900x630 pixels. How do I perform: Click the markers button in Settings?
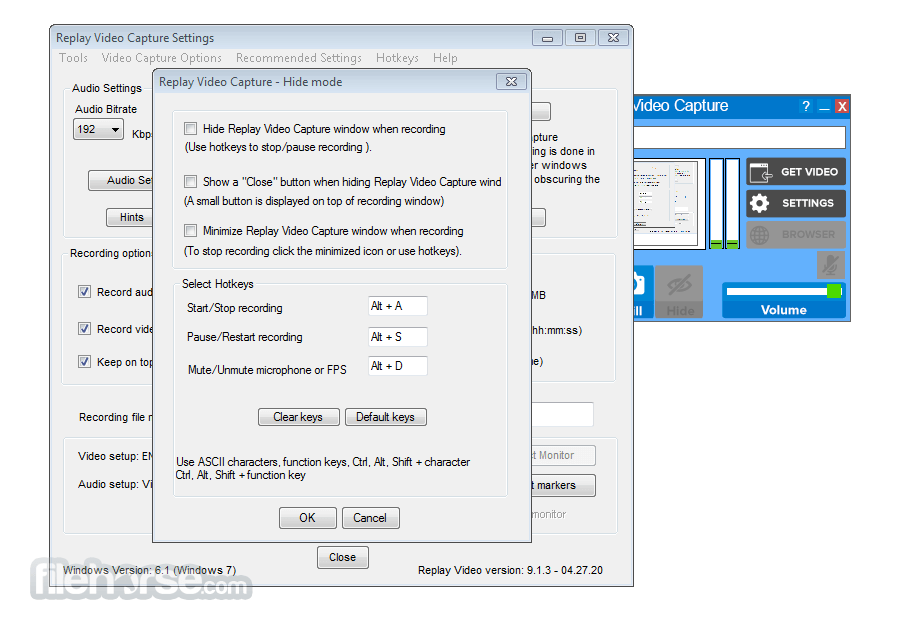(x=563, y=485)
